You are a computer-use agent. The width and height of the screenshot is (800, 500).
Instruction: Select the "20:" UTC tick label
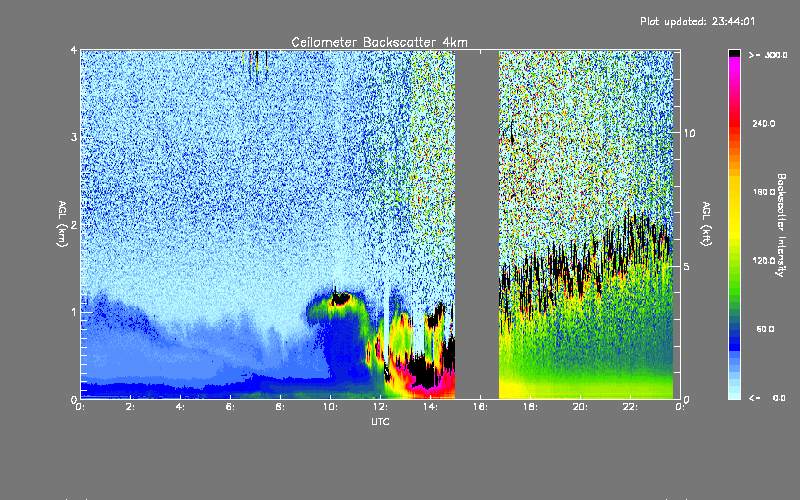[580, 407]
